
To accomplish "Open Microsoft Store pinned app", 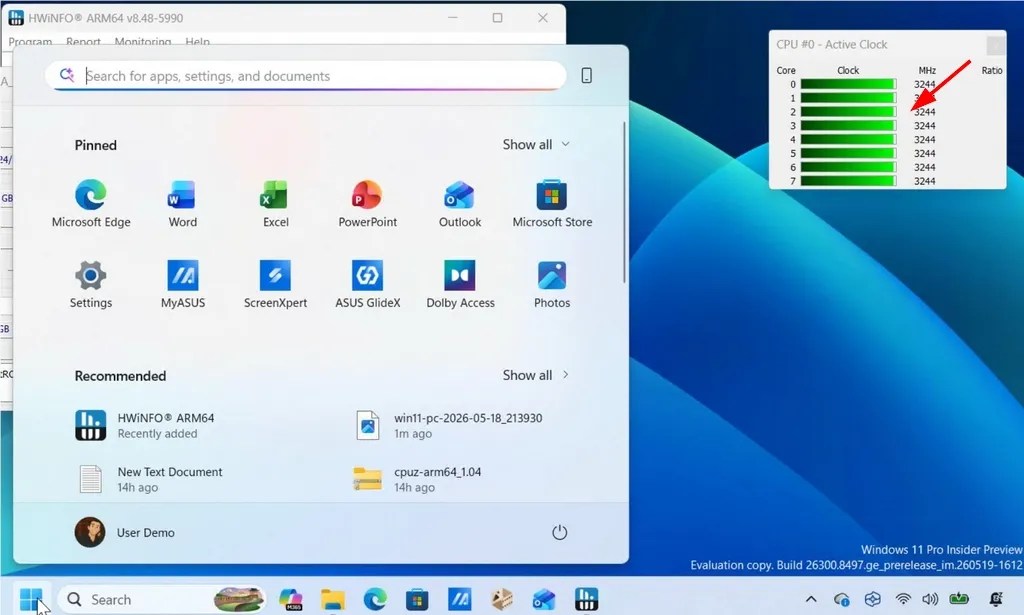I will click(552, 203).
